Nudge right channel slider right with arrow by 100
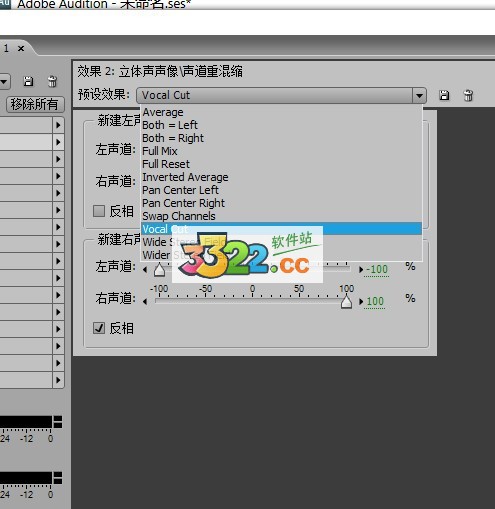The image size is (495, 509). point(361,302)
